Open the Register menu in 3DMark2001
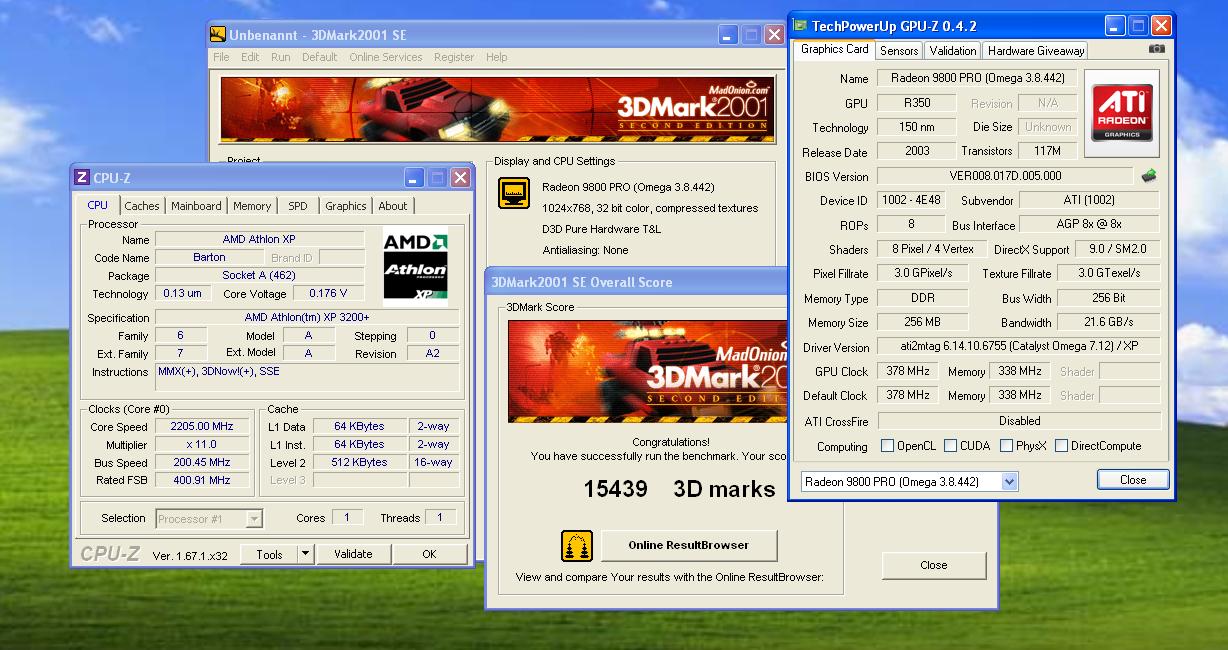Viewport: 1228px width, 650px height. (454, 57)
